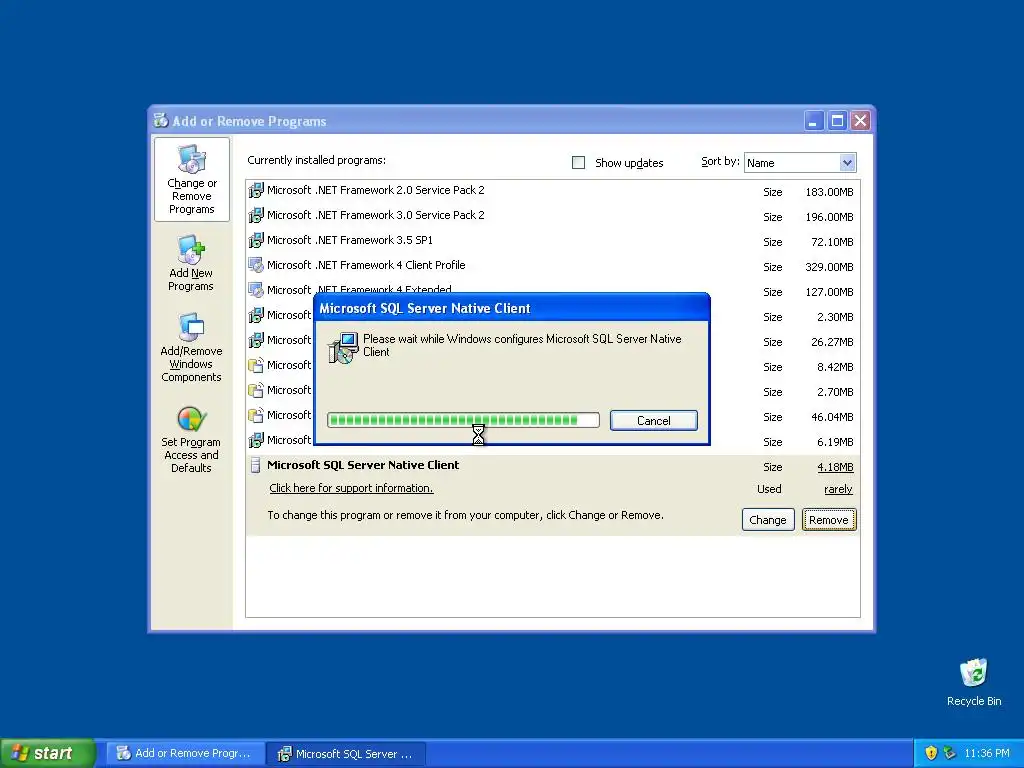
Task: Click the Remove button
Action: click(x=829, y=520)
